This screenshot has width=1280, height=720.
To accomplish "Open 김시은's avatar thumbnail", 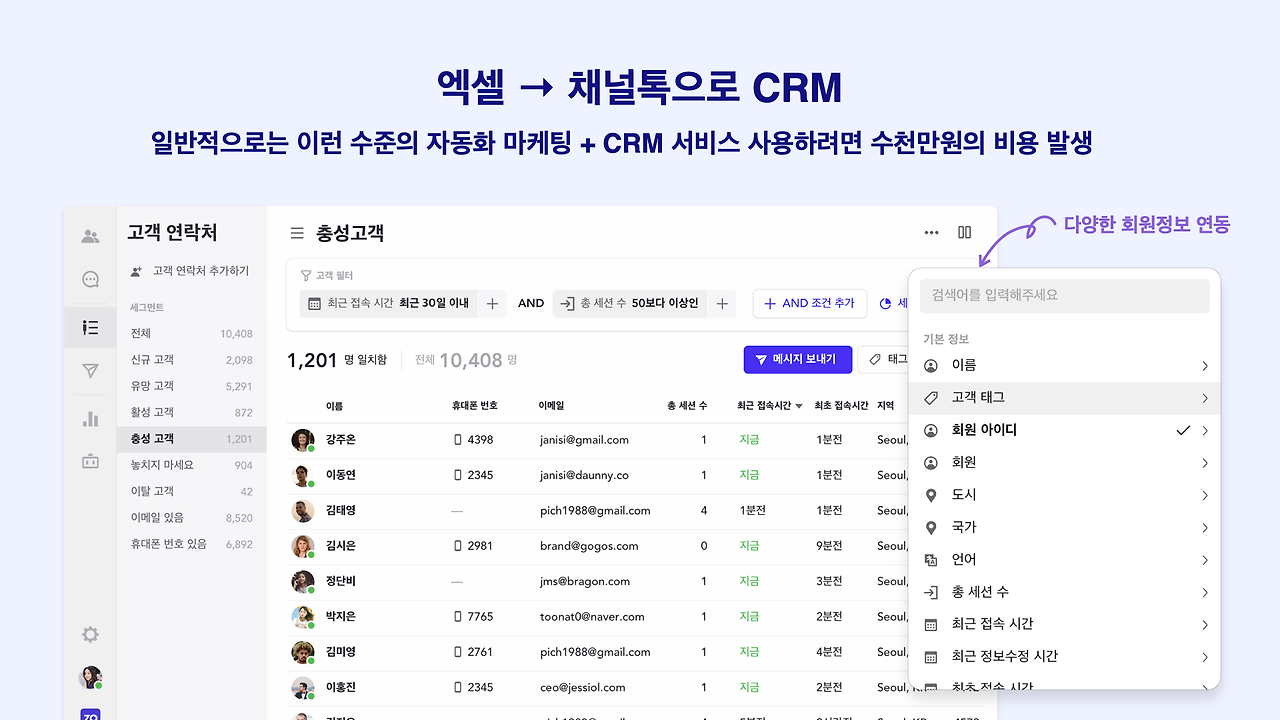I will pyautogui.click(x=302, y=546).
